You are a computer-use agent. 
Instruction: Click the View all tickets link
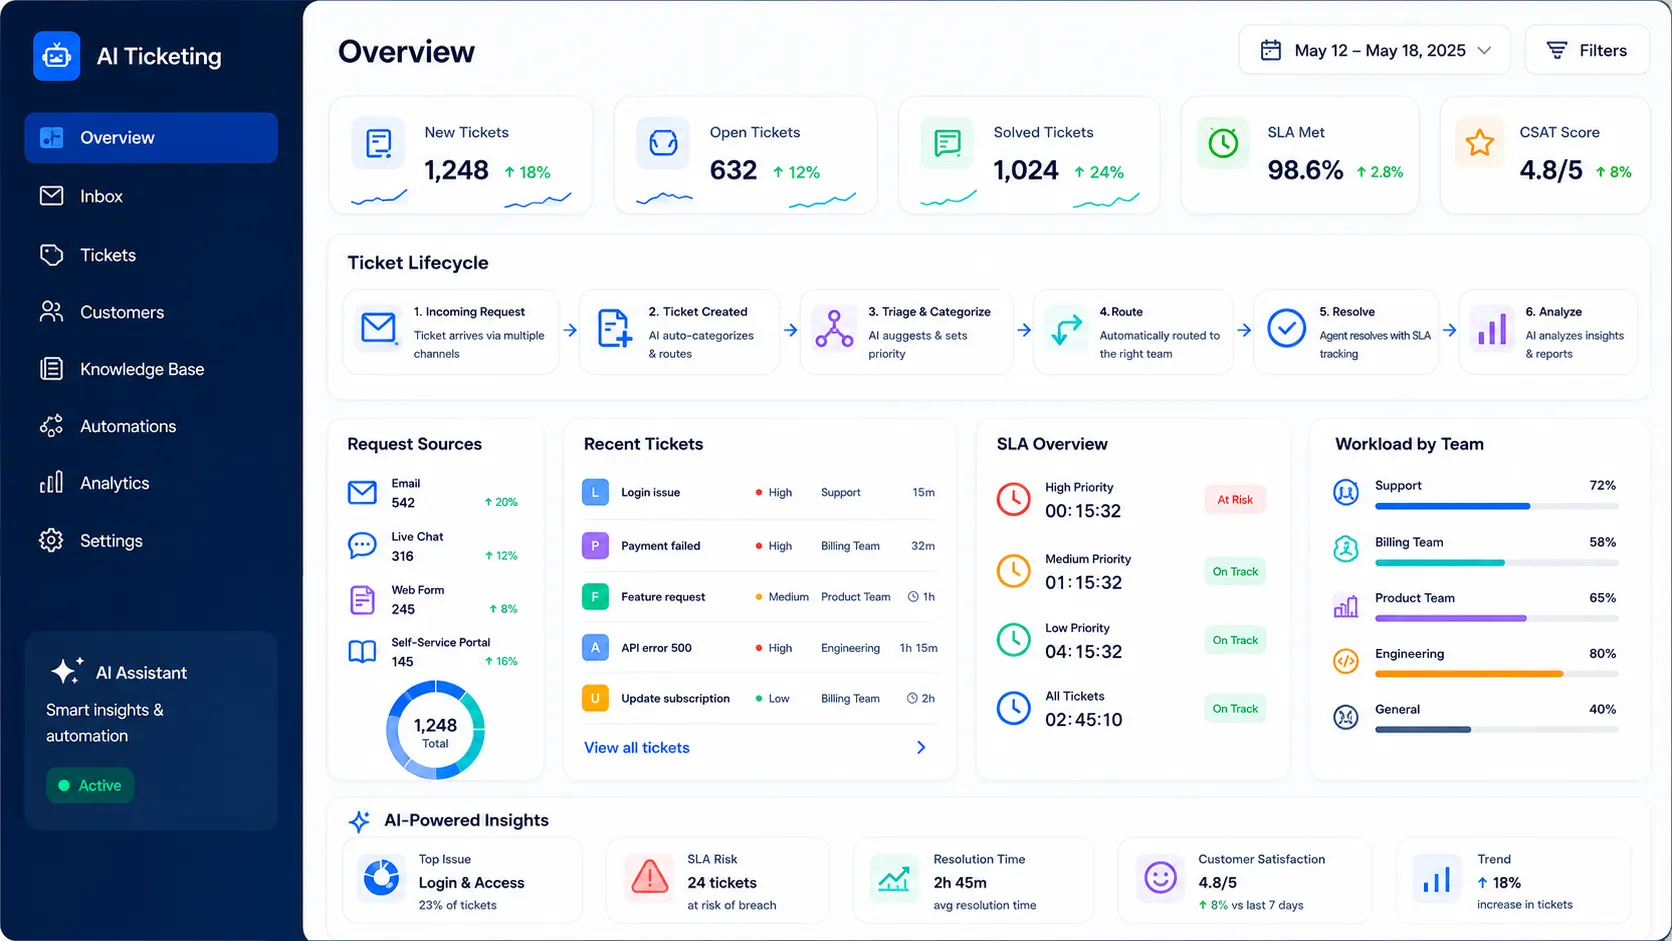(x=637, y=748)
